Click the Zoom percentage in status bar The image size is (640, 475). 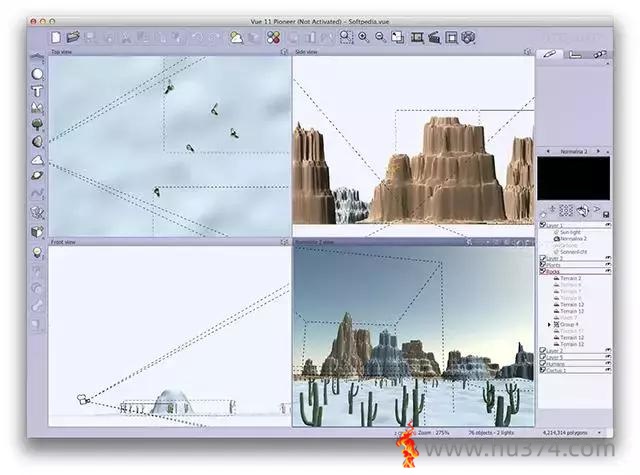[x=433, y=432]
